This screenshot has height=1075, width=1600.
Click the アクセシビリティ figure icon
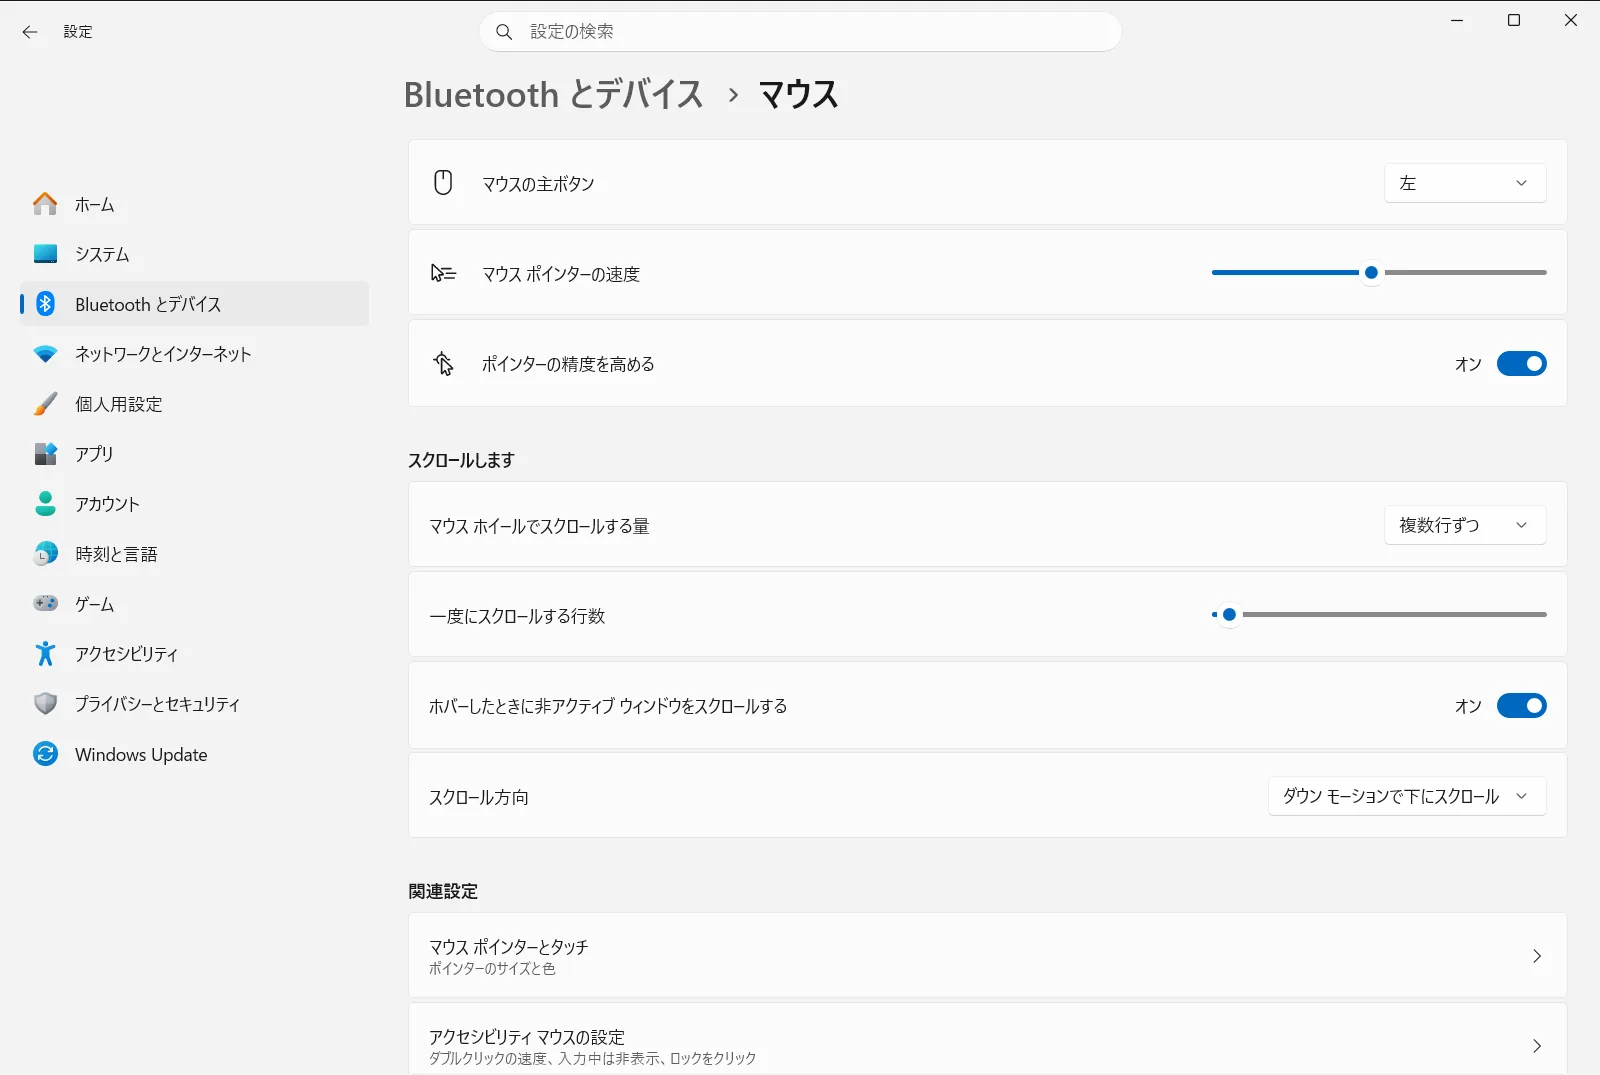pyautogui.click(x=45, y=654)
